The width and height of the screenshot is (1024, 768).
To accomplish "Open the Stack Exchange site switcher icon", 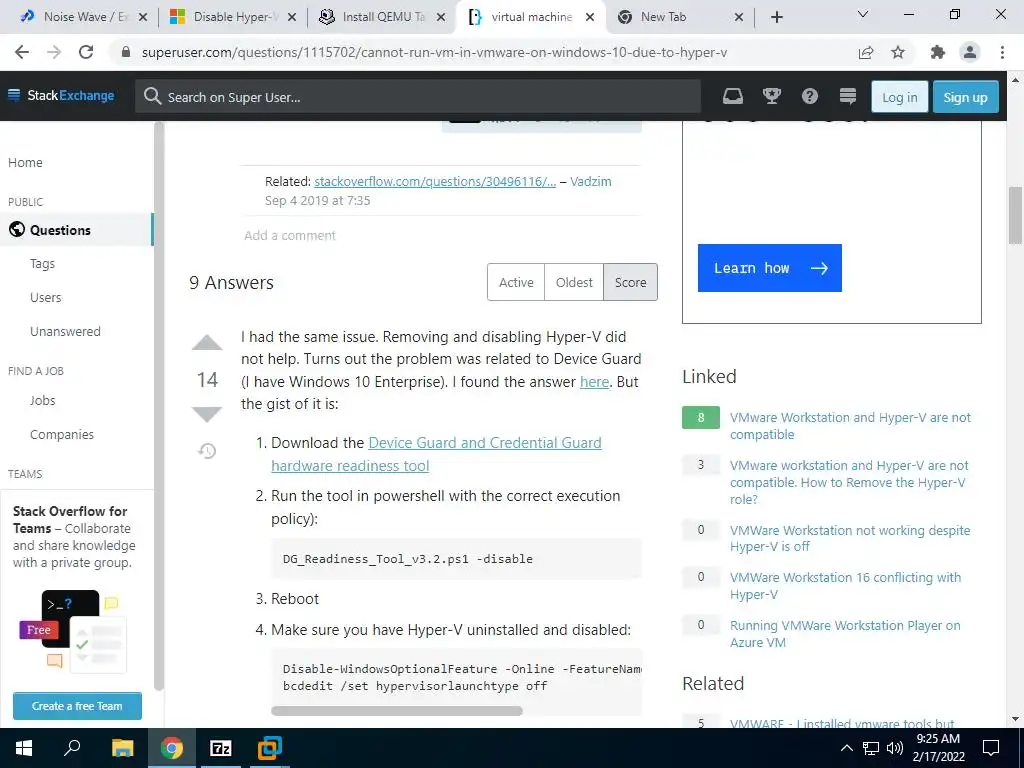I will coord(848,97).
